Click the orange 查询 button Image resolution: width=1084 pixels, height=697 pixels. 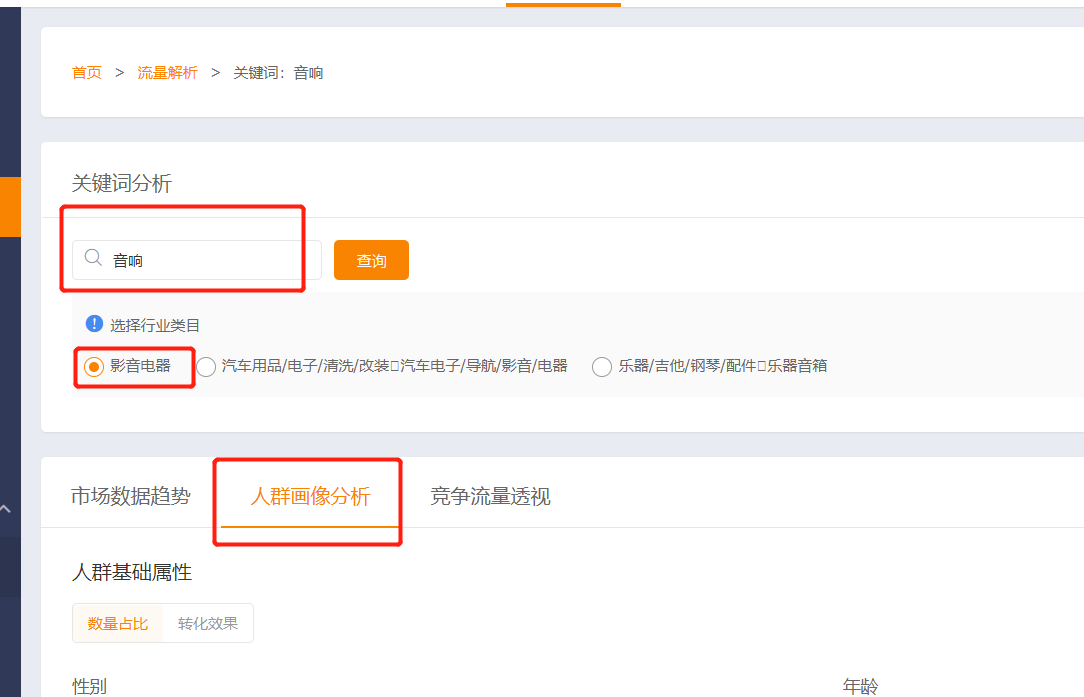[371, 260]
